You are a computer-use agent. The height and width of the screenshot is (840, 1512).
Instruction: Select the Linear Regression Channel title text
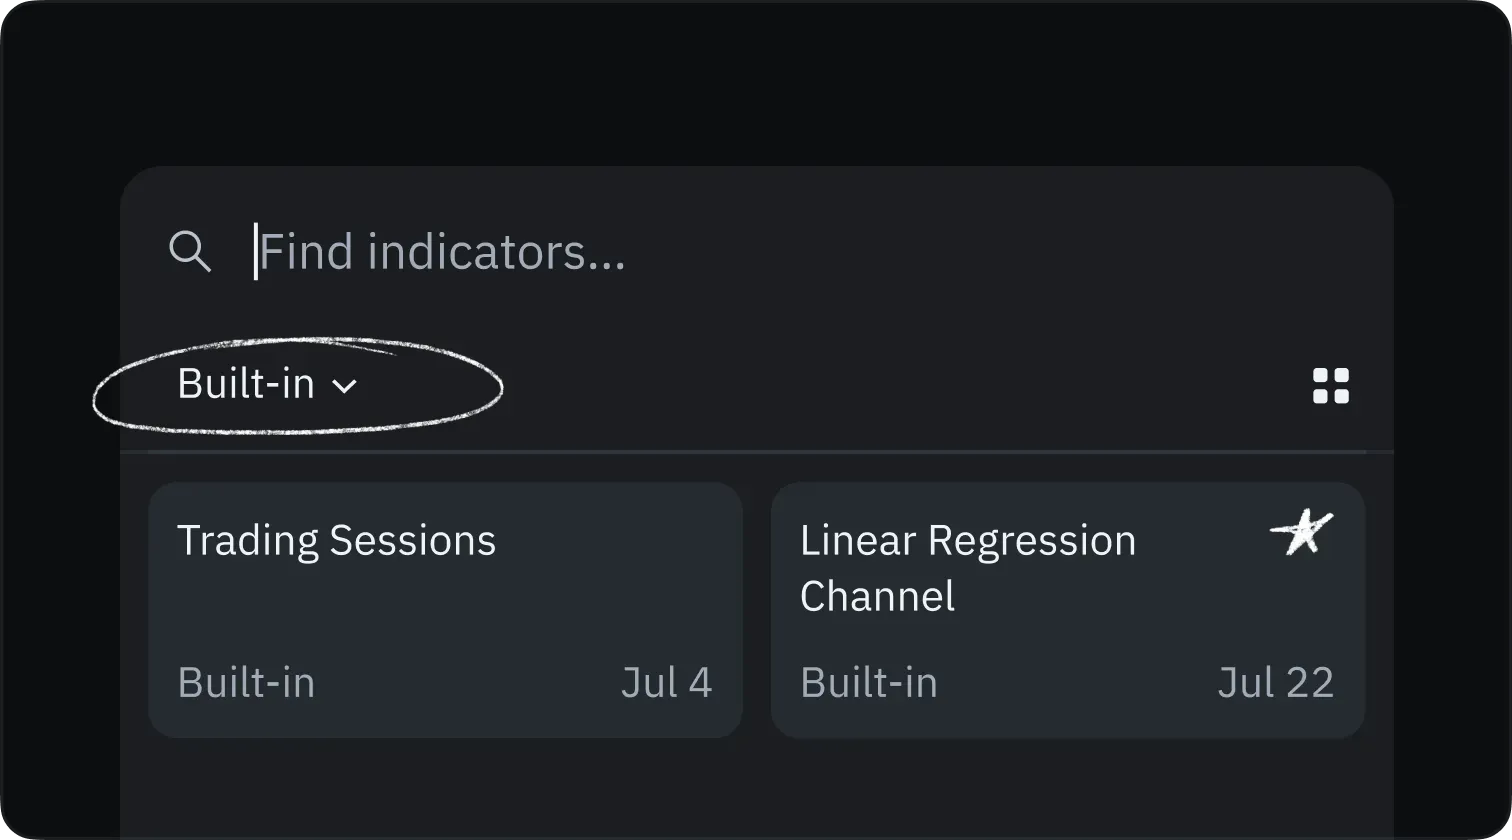[967, 567]
